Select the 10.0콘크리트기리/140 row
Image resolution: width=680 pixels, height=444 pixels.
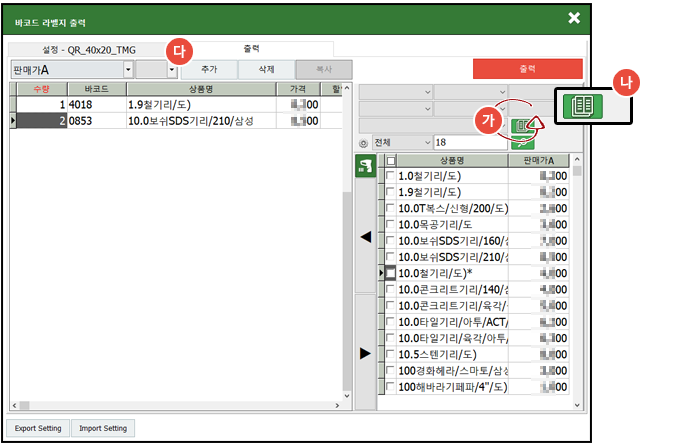453,289
